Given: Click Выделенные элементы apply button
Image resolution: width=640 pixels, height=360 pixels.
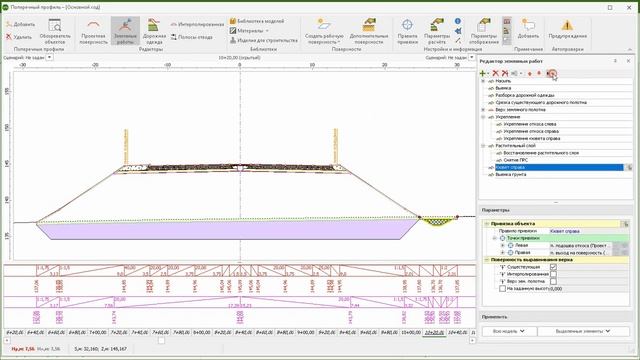Looking at the screenshot, I should (584, 331).
